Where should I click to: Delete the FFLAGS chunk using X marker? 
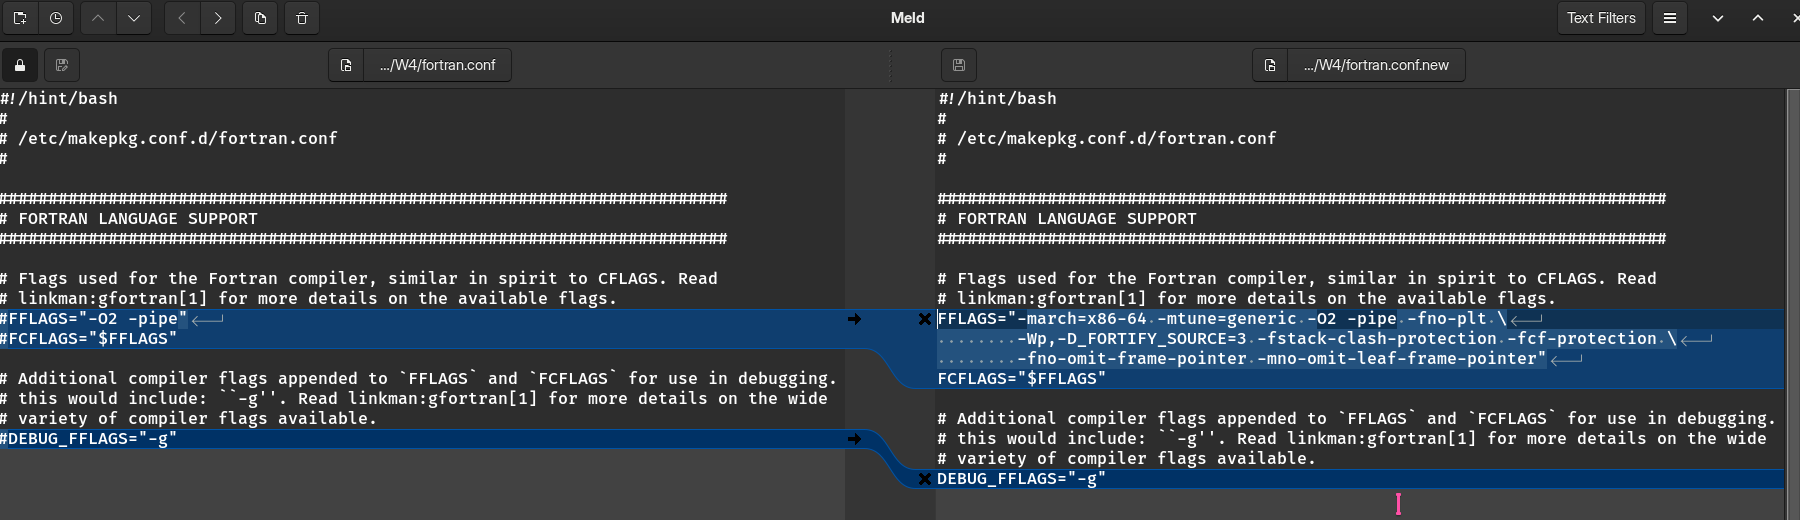coord(925,319)
